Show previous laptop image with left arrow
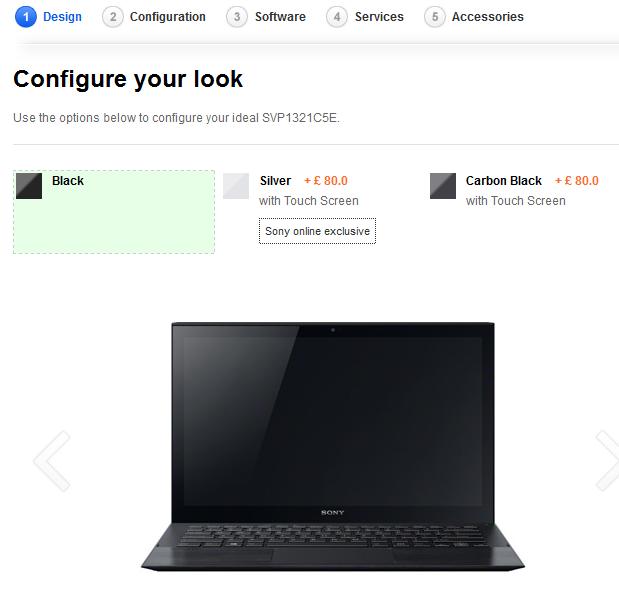Image resolution: width=619 pixels, height=599 pixels. coord(52,461)
